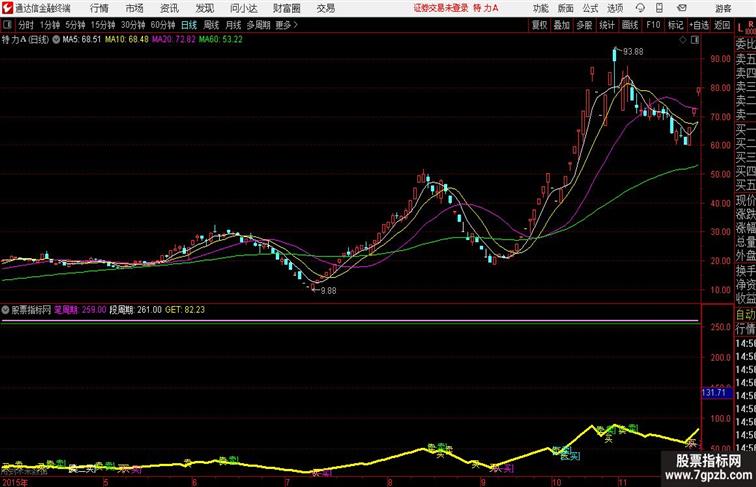Open the customer service headset icon
This screenshot has width=756, height=487.
[x=640, y=8]
